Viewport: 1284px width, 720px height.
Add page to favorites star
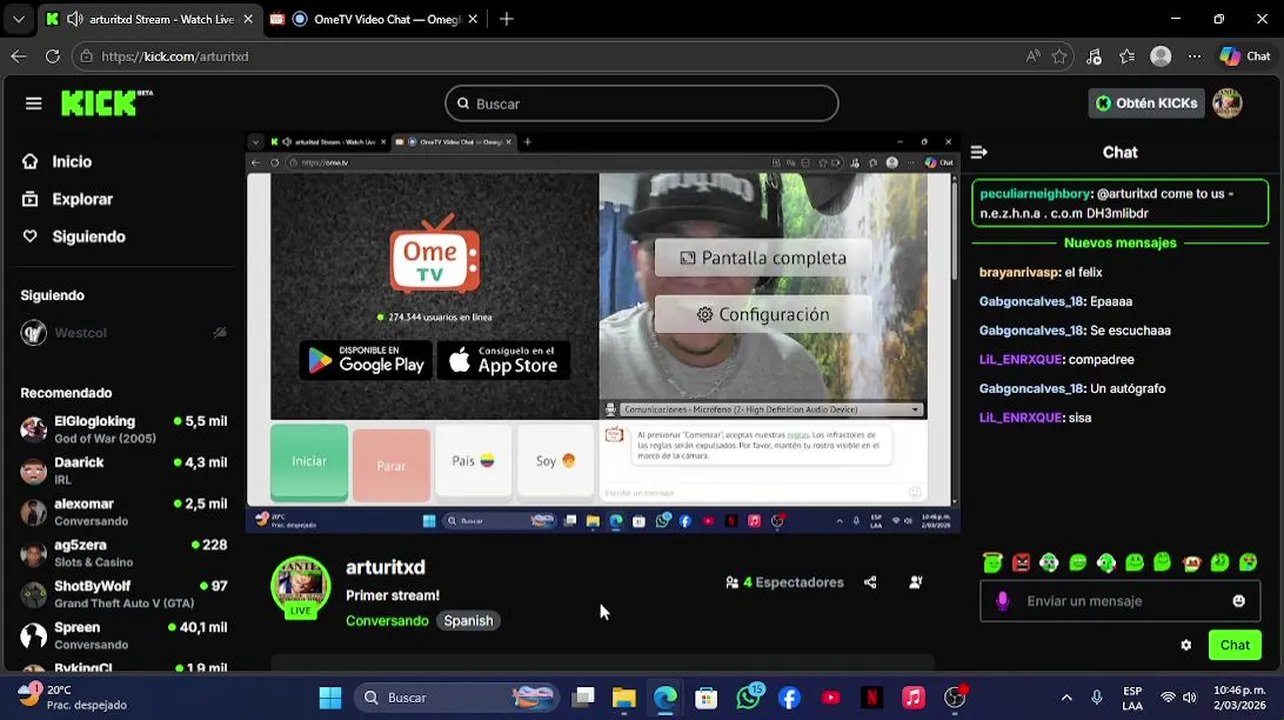1060,56
